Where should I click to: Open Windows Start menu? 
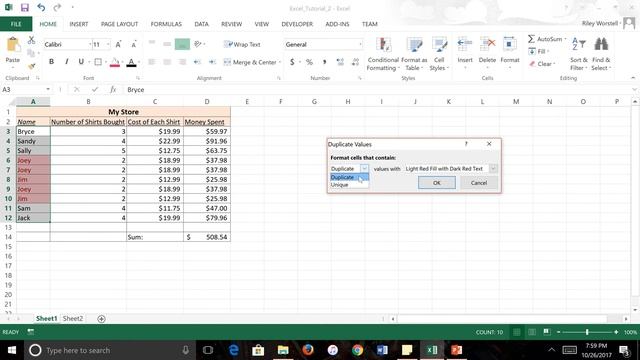coord(12,350)
